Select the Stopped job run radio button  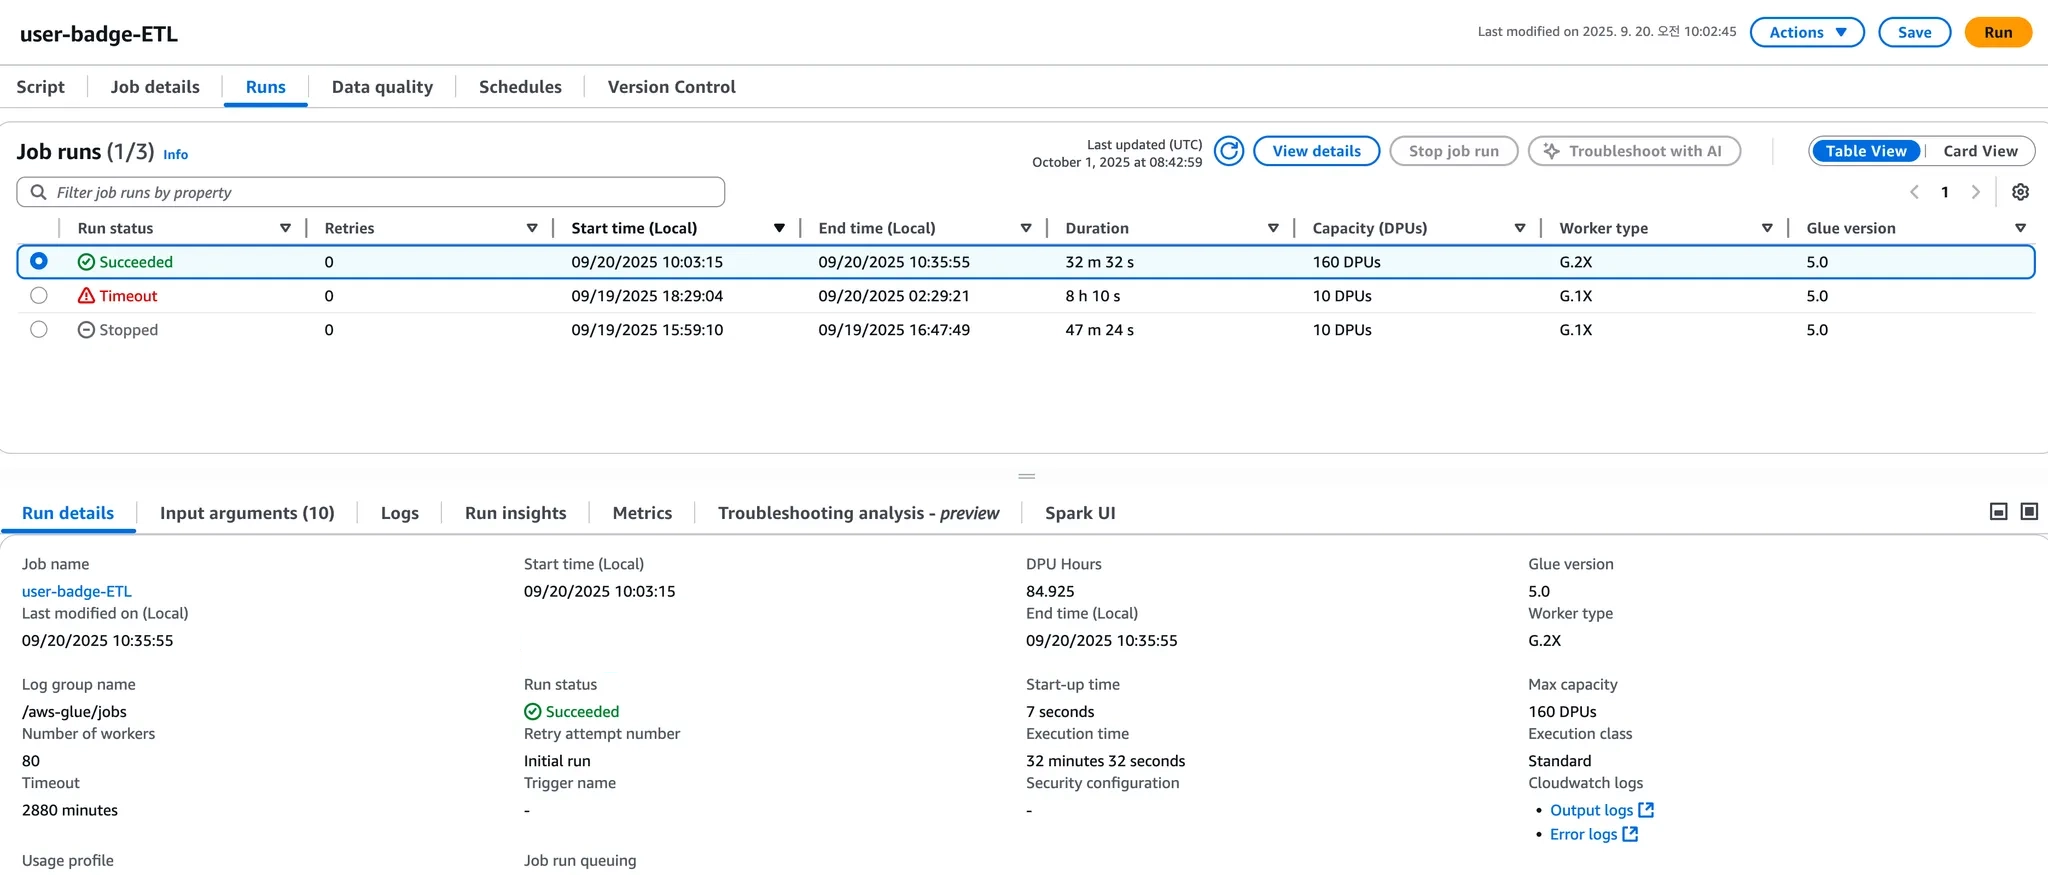point(39,330)
